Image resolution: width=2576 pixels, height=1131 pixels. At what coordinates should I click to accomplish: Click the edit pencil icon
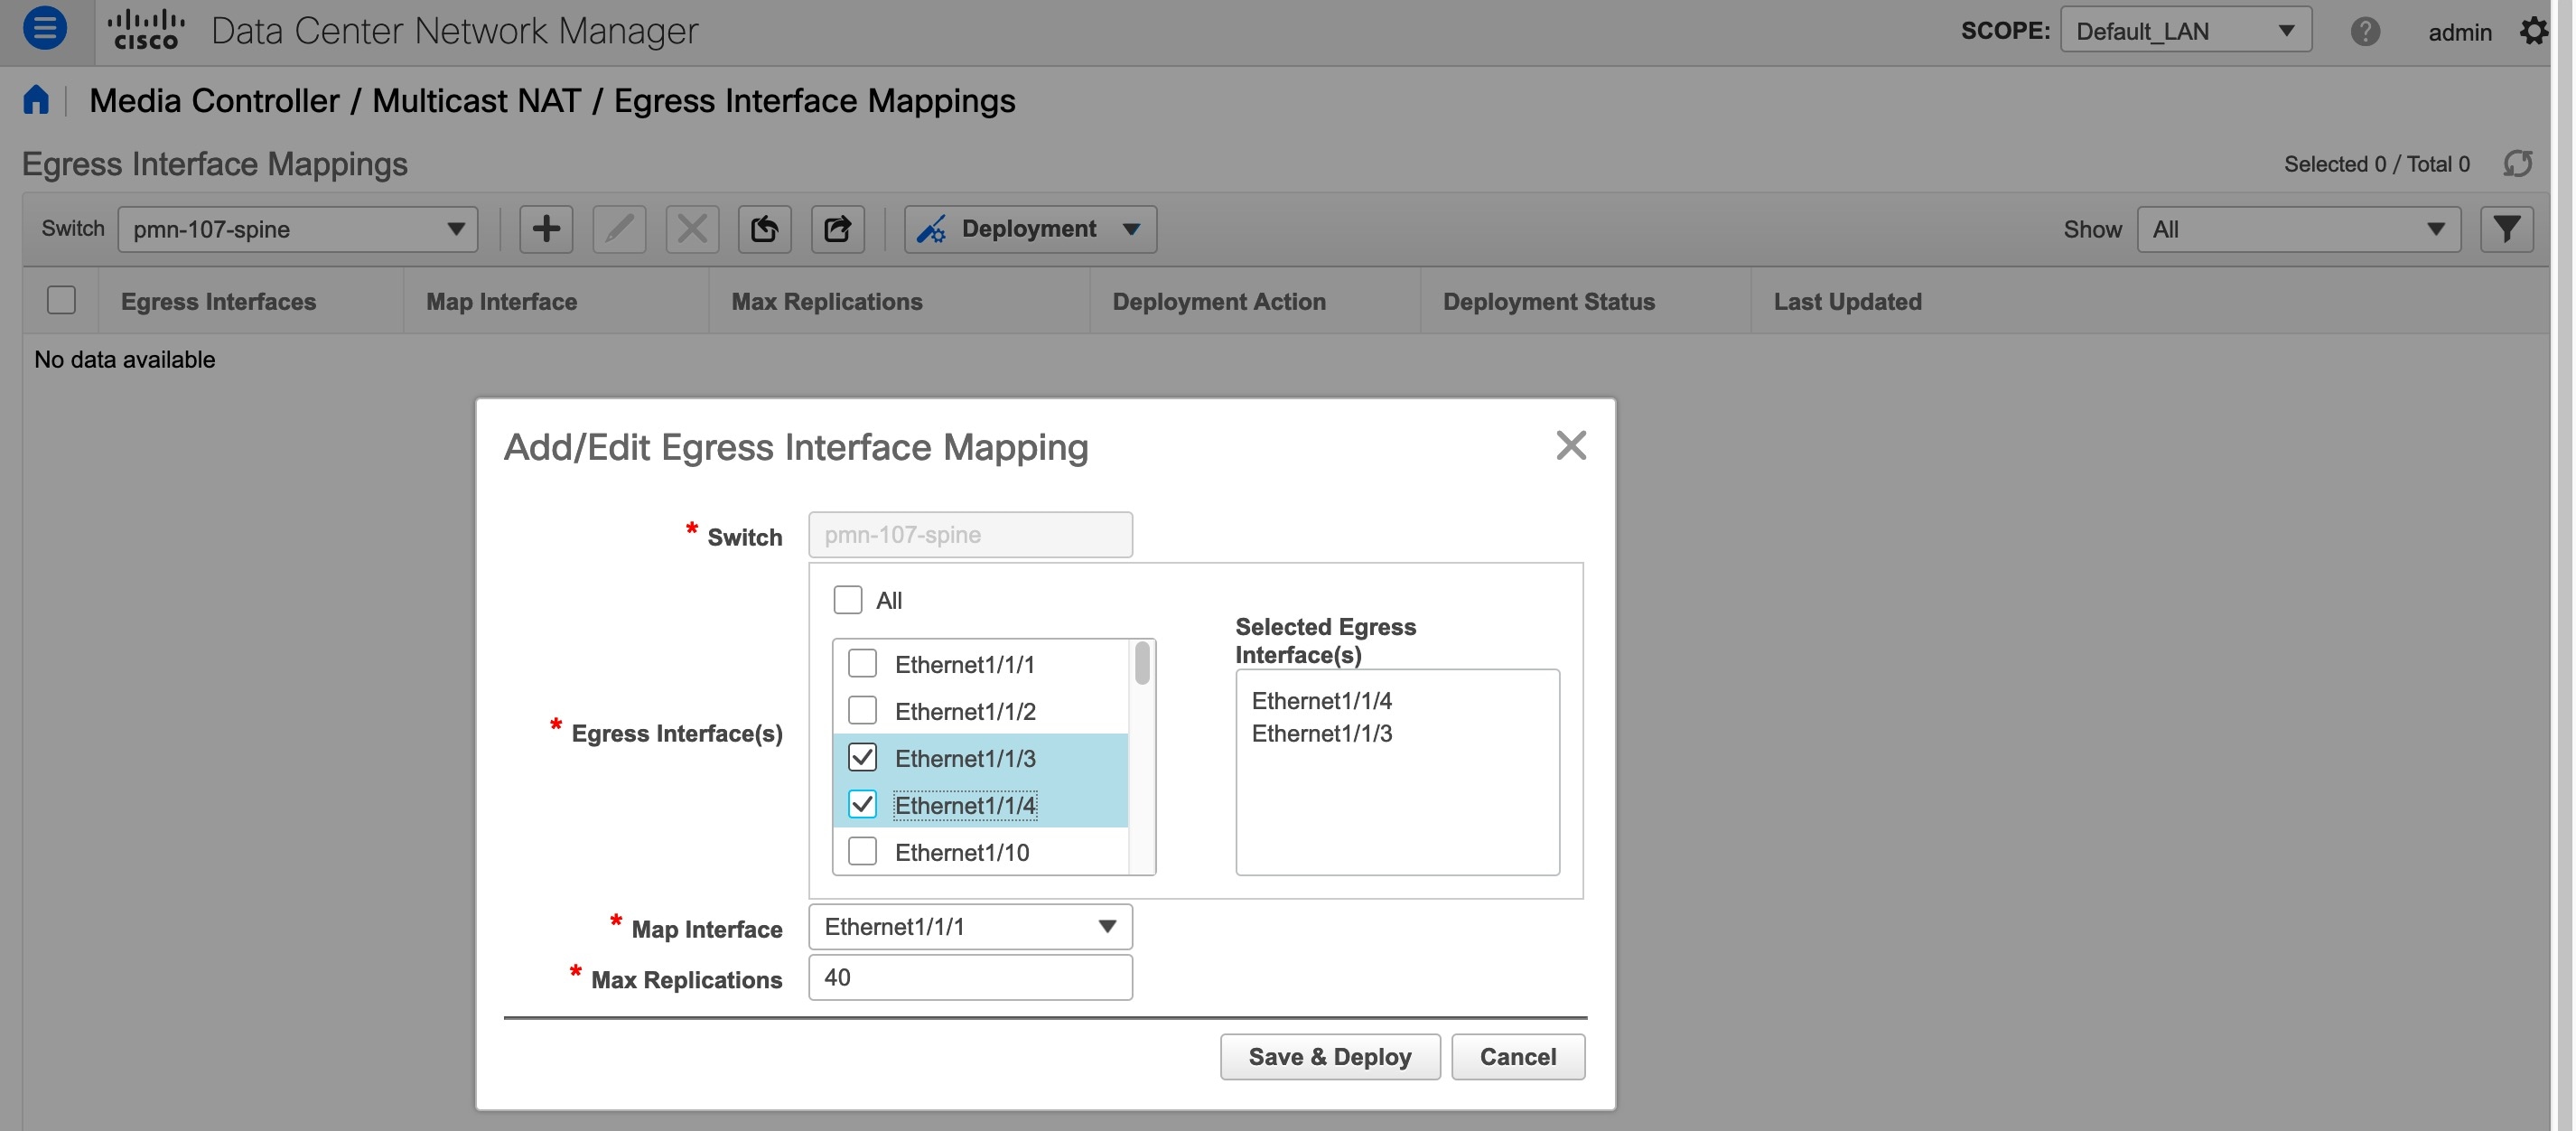(619, 229)
